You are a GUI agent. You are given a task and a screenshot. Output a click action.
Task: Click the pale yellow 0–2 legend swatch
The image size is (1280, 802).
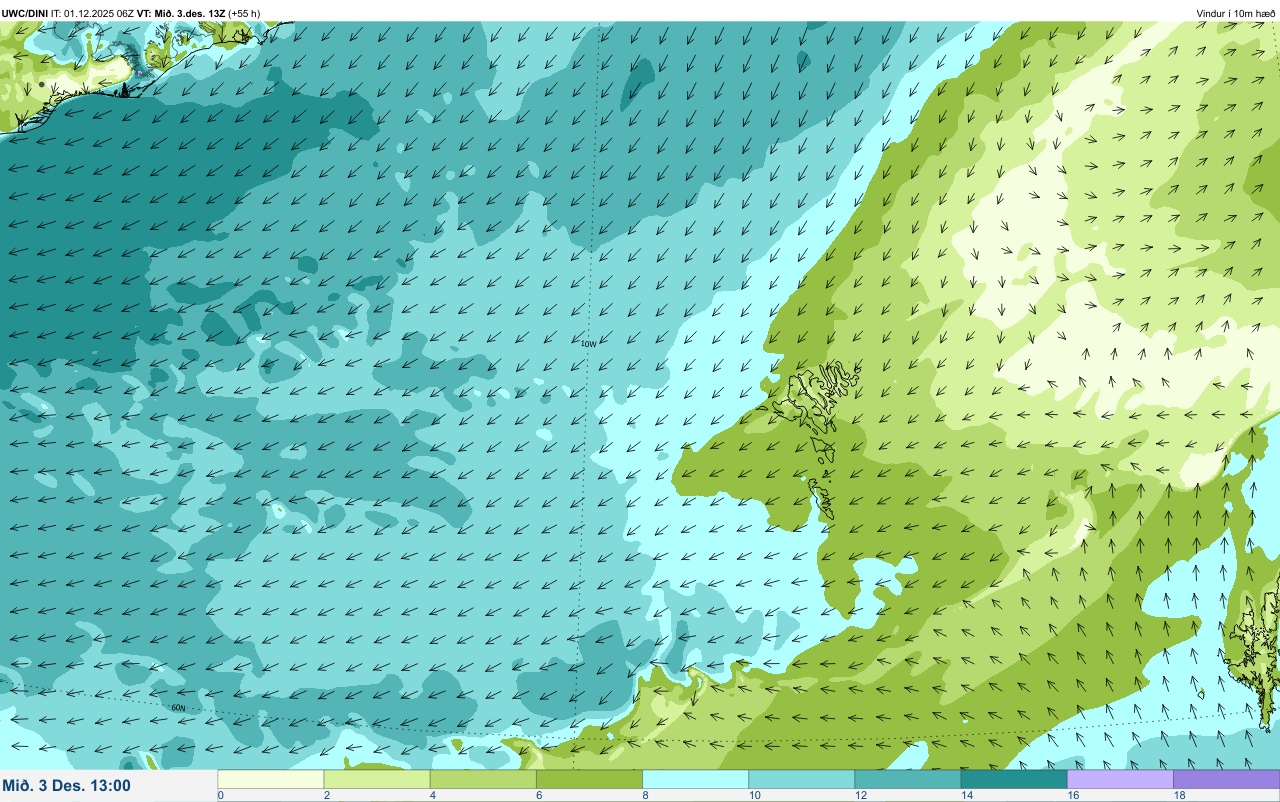271,779
